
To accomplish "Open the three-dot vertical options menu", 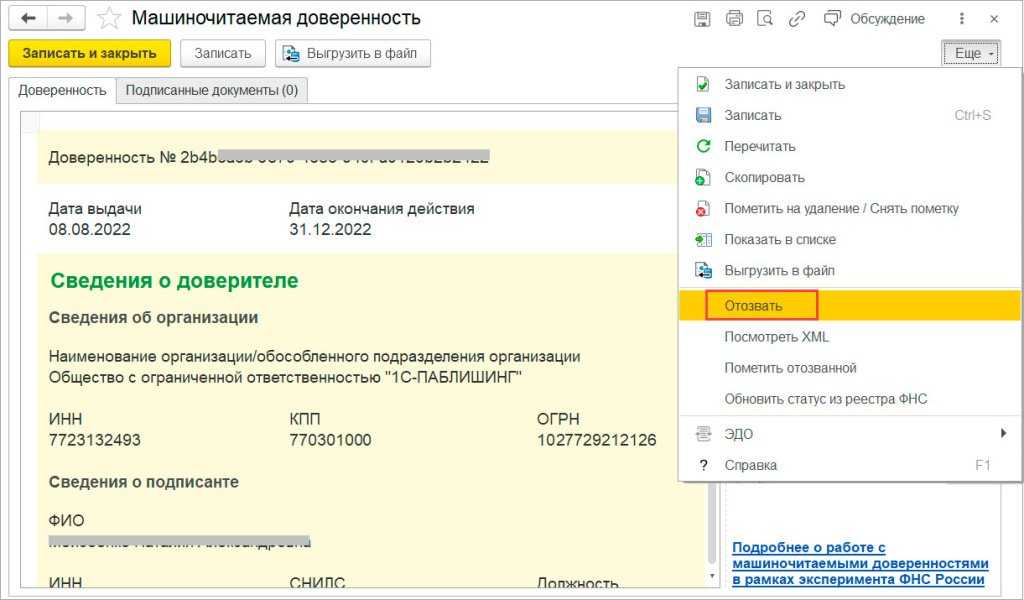I will [962, 19].
